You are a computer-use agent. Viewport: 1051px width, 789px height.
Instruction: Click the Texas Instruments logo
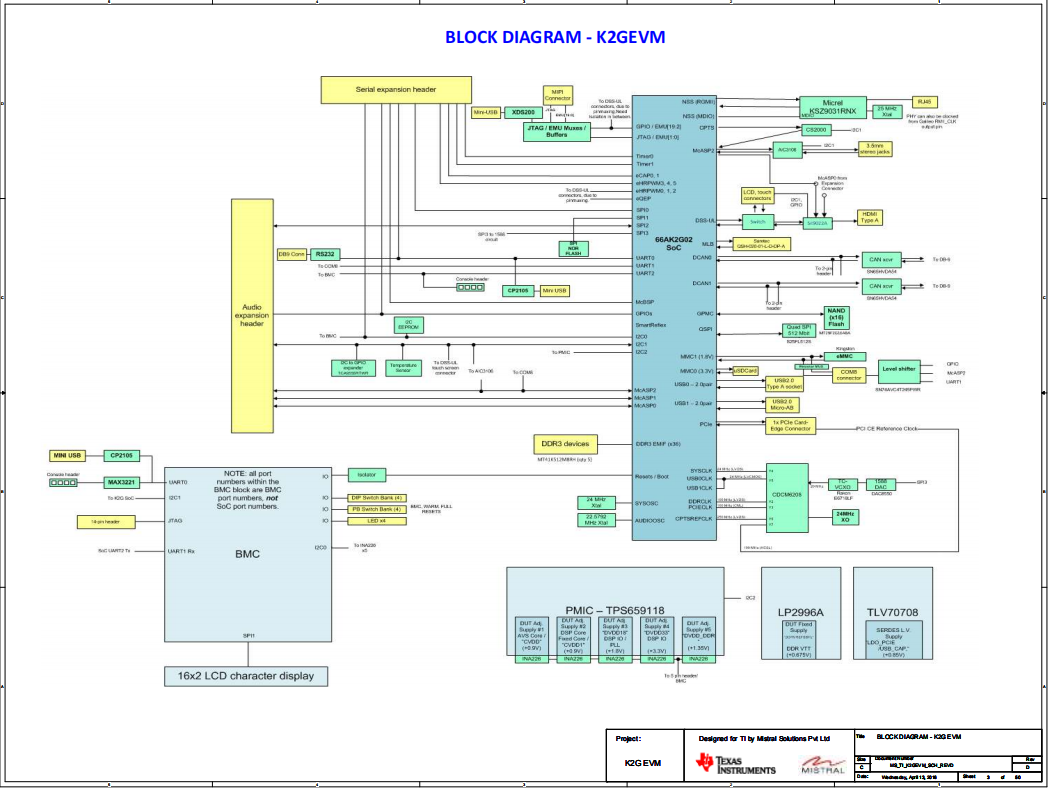click(735, 764)
